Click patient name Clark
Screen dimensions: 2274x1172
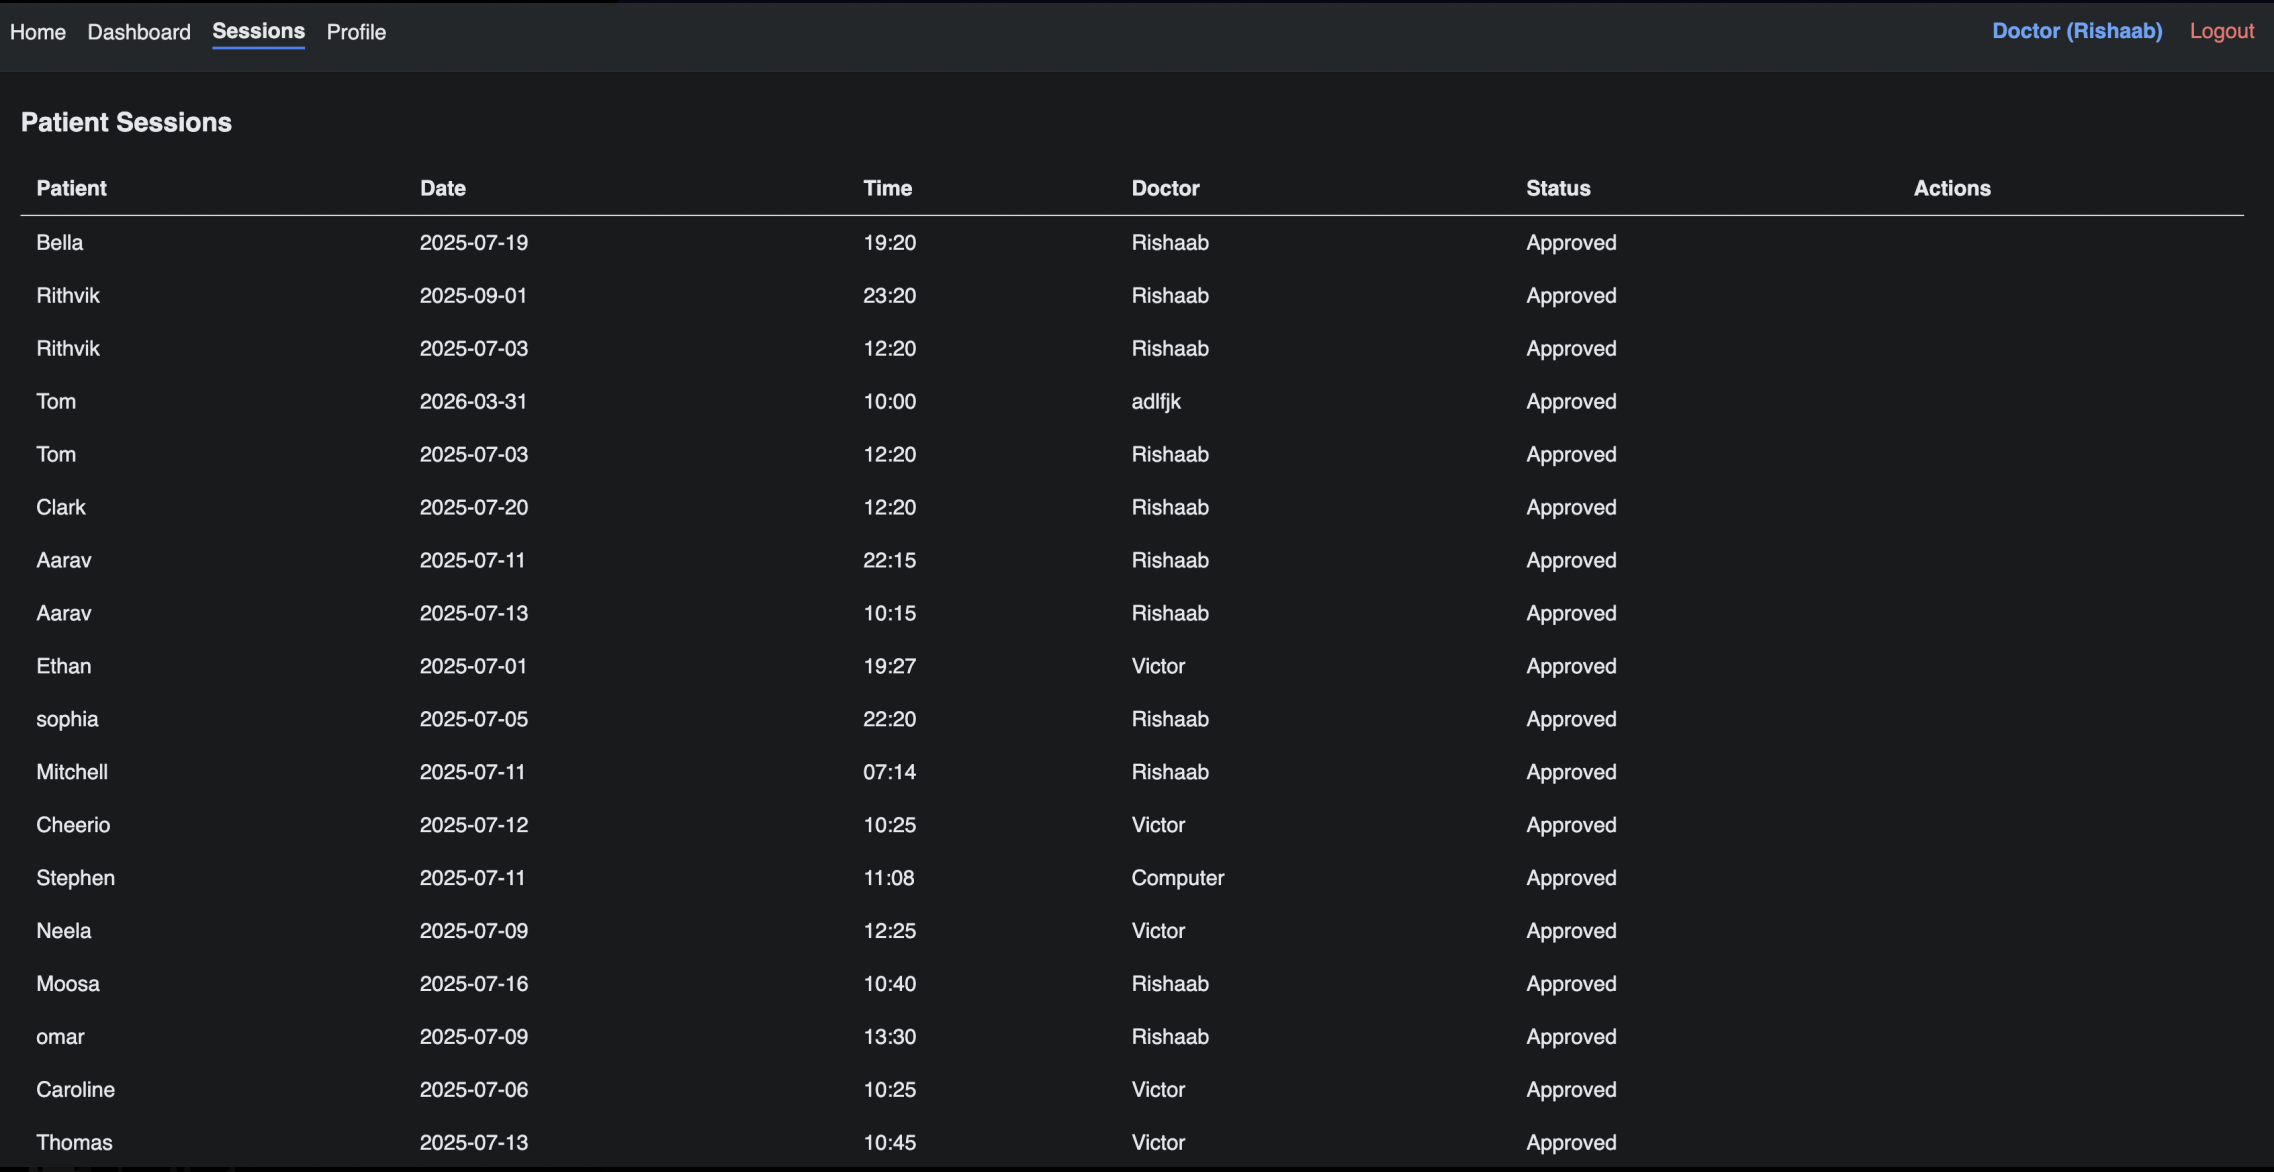tap(60, 508)
